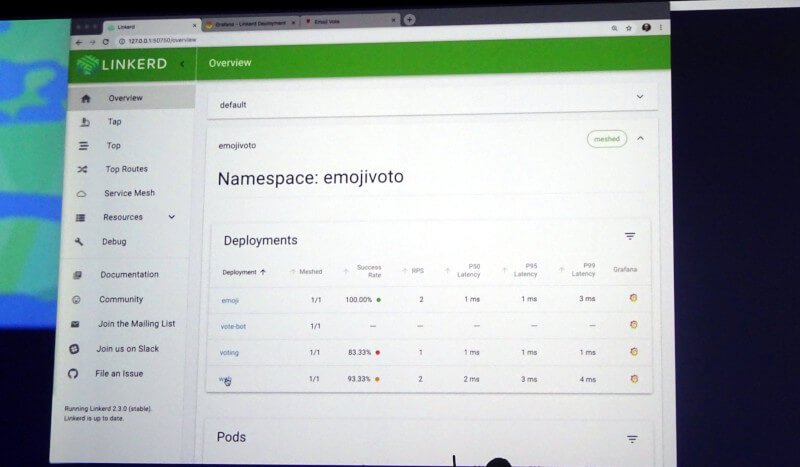Sort by Success Rate column header

coord(363,271)
